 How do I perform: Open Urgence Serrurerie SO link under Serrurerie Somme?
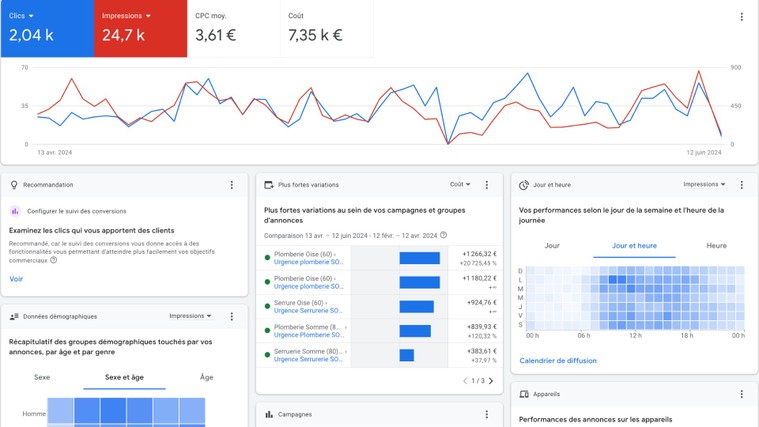click(308, 359)
